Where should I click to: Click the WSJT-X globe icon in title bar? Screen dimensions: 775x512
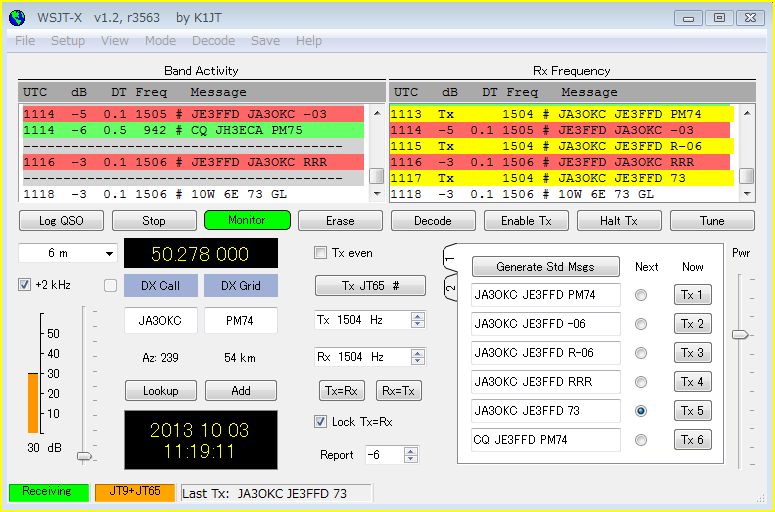tap(17, 17)
